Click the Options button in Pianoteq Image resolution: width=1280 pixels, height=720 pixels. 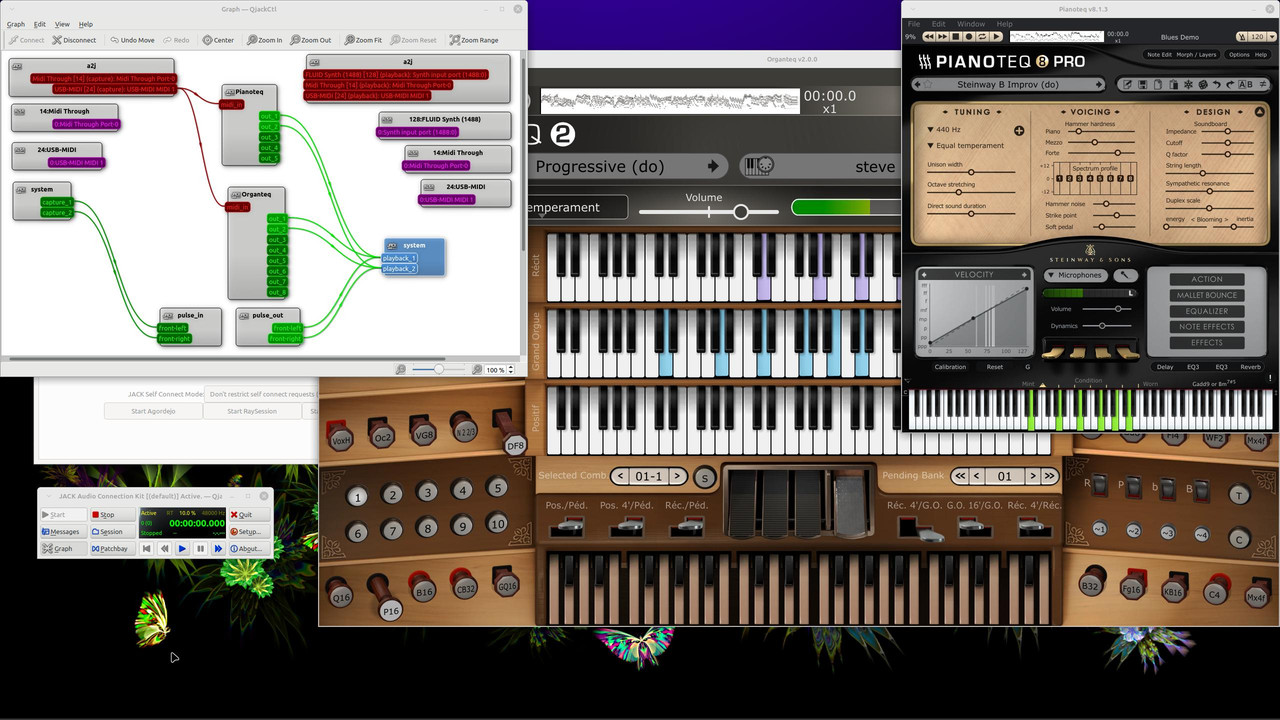pos(1239,55)
